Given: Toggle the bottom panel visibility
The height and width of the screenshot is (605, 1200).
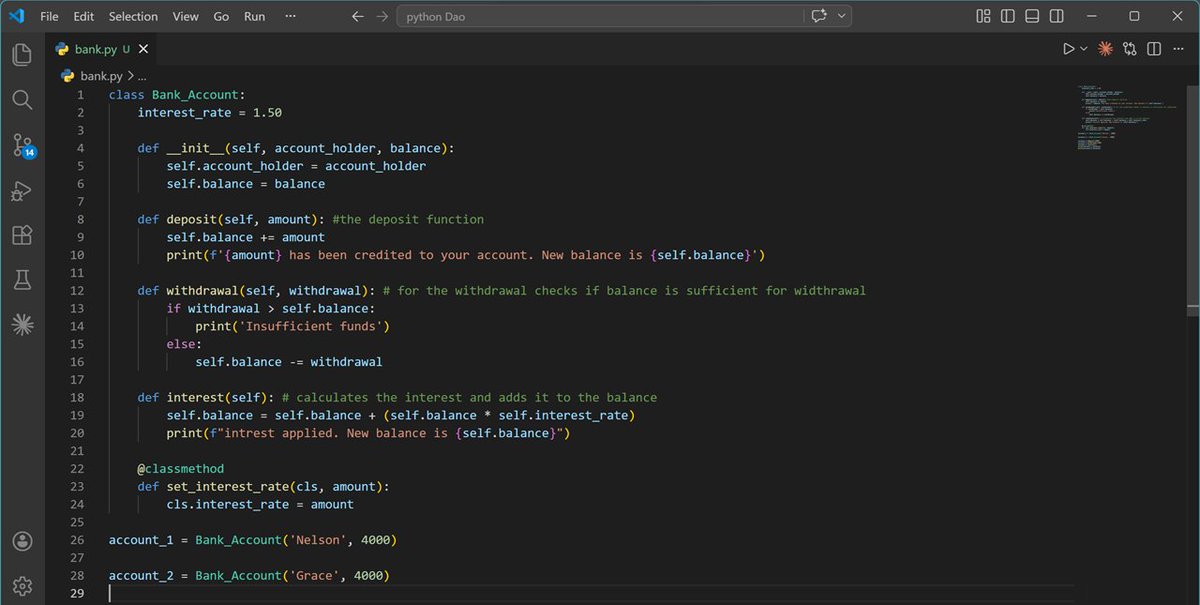Looking at the screenshot, I should click(x=1032, y=16).
